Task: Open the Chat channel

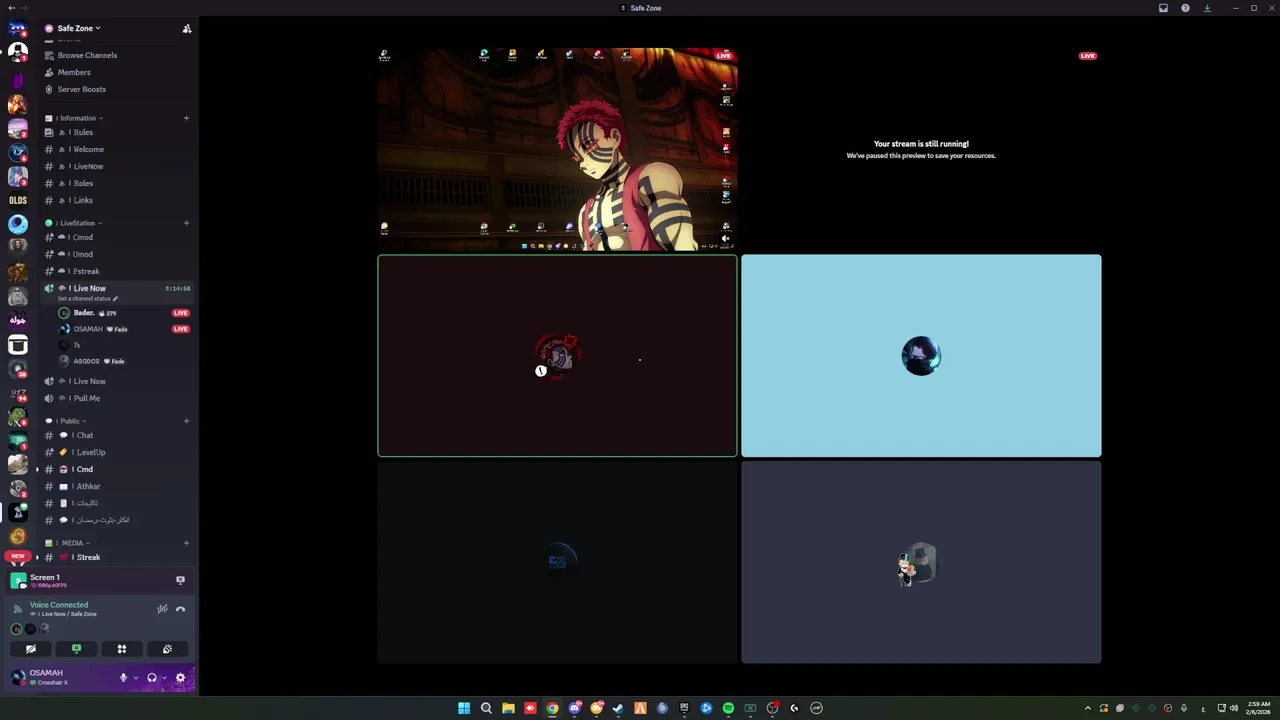Action: (84, 435)
